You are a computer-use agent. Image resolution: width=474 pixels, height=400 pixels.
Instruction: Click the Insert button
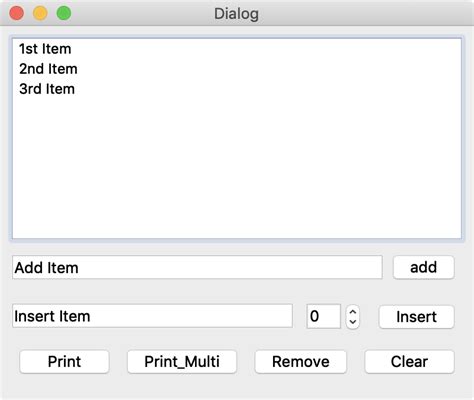[x=416, y=317]
